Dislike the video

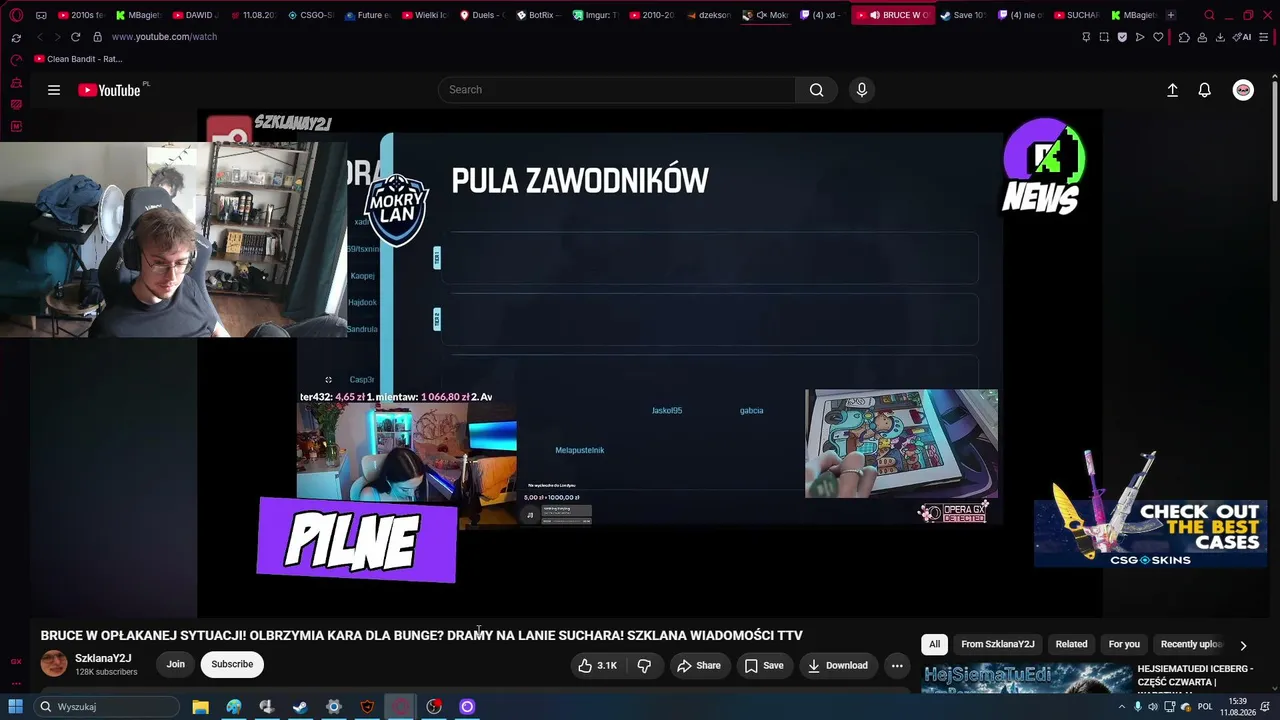click(644, 665)
